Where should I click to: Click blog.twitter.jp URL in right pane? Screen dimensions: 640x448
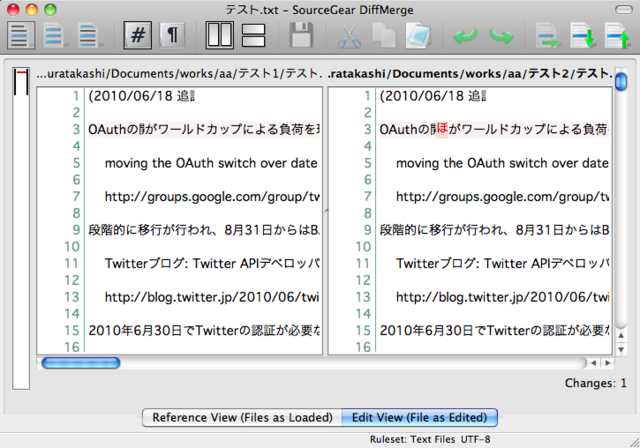coord(502,297)
